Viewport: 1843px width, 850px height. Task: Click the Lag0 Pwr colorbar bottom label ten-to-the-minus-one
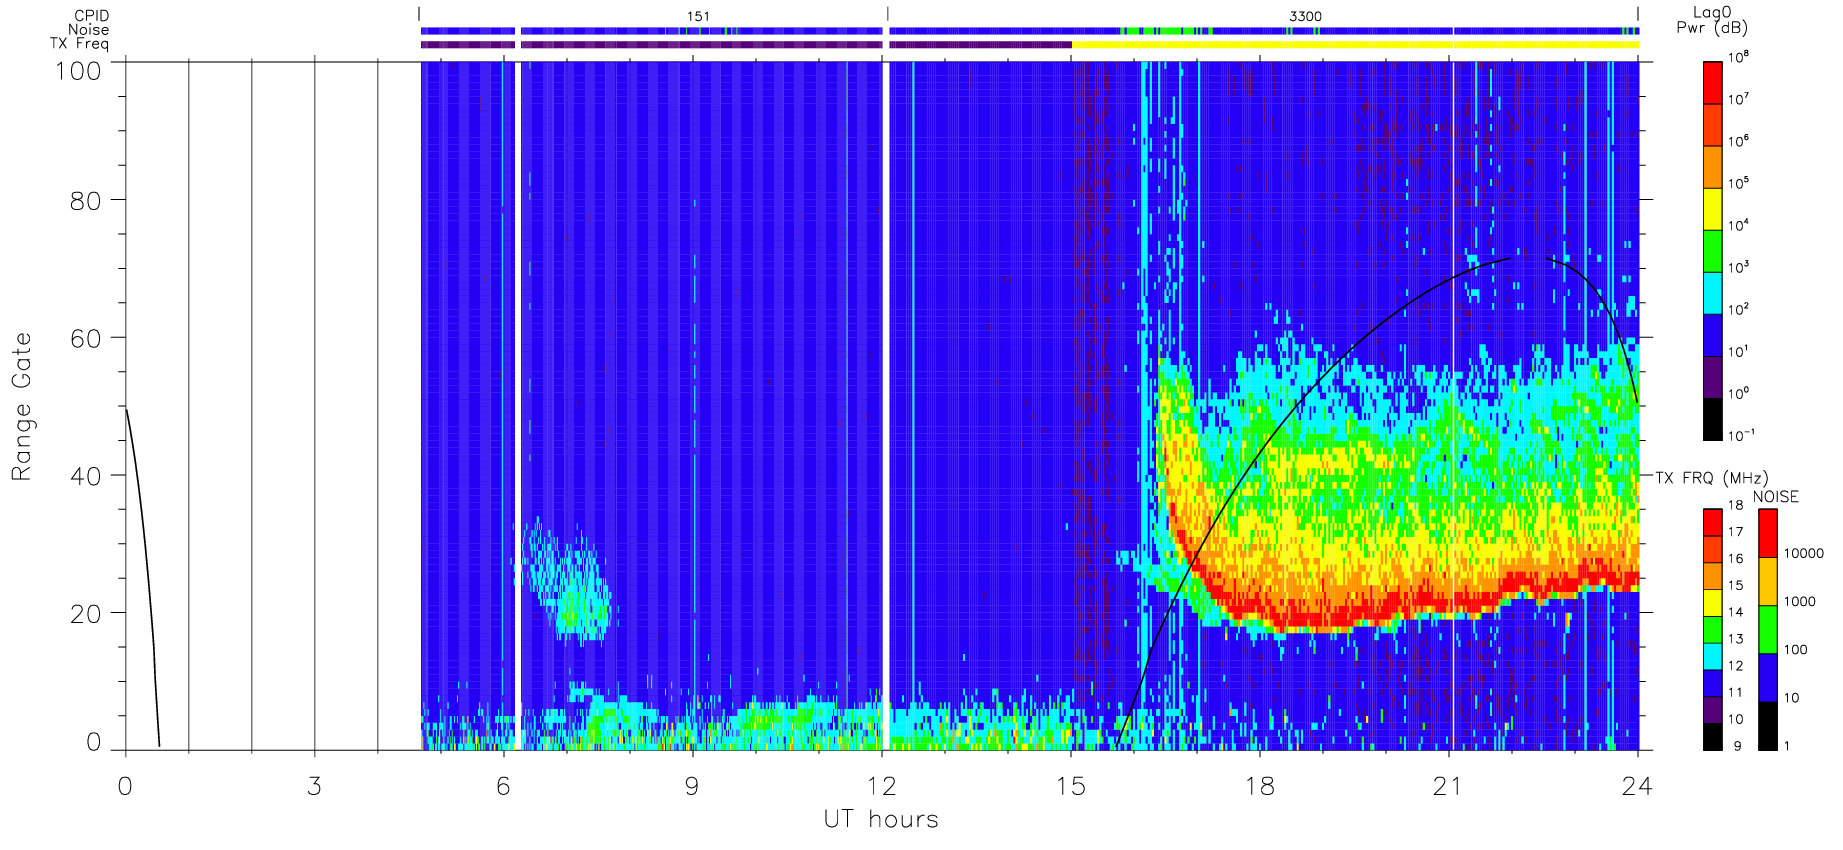click(x=1741, y=435)
